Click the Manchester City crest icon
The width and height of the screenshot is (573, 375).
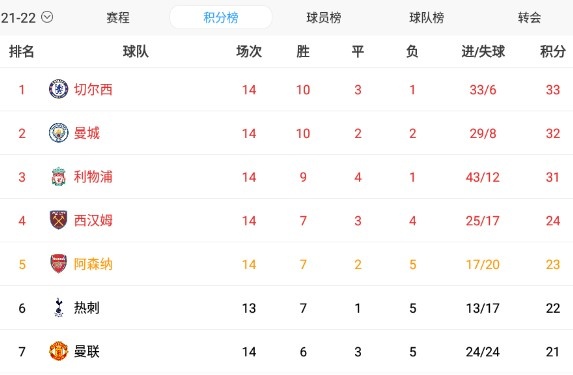58,133
